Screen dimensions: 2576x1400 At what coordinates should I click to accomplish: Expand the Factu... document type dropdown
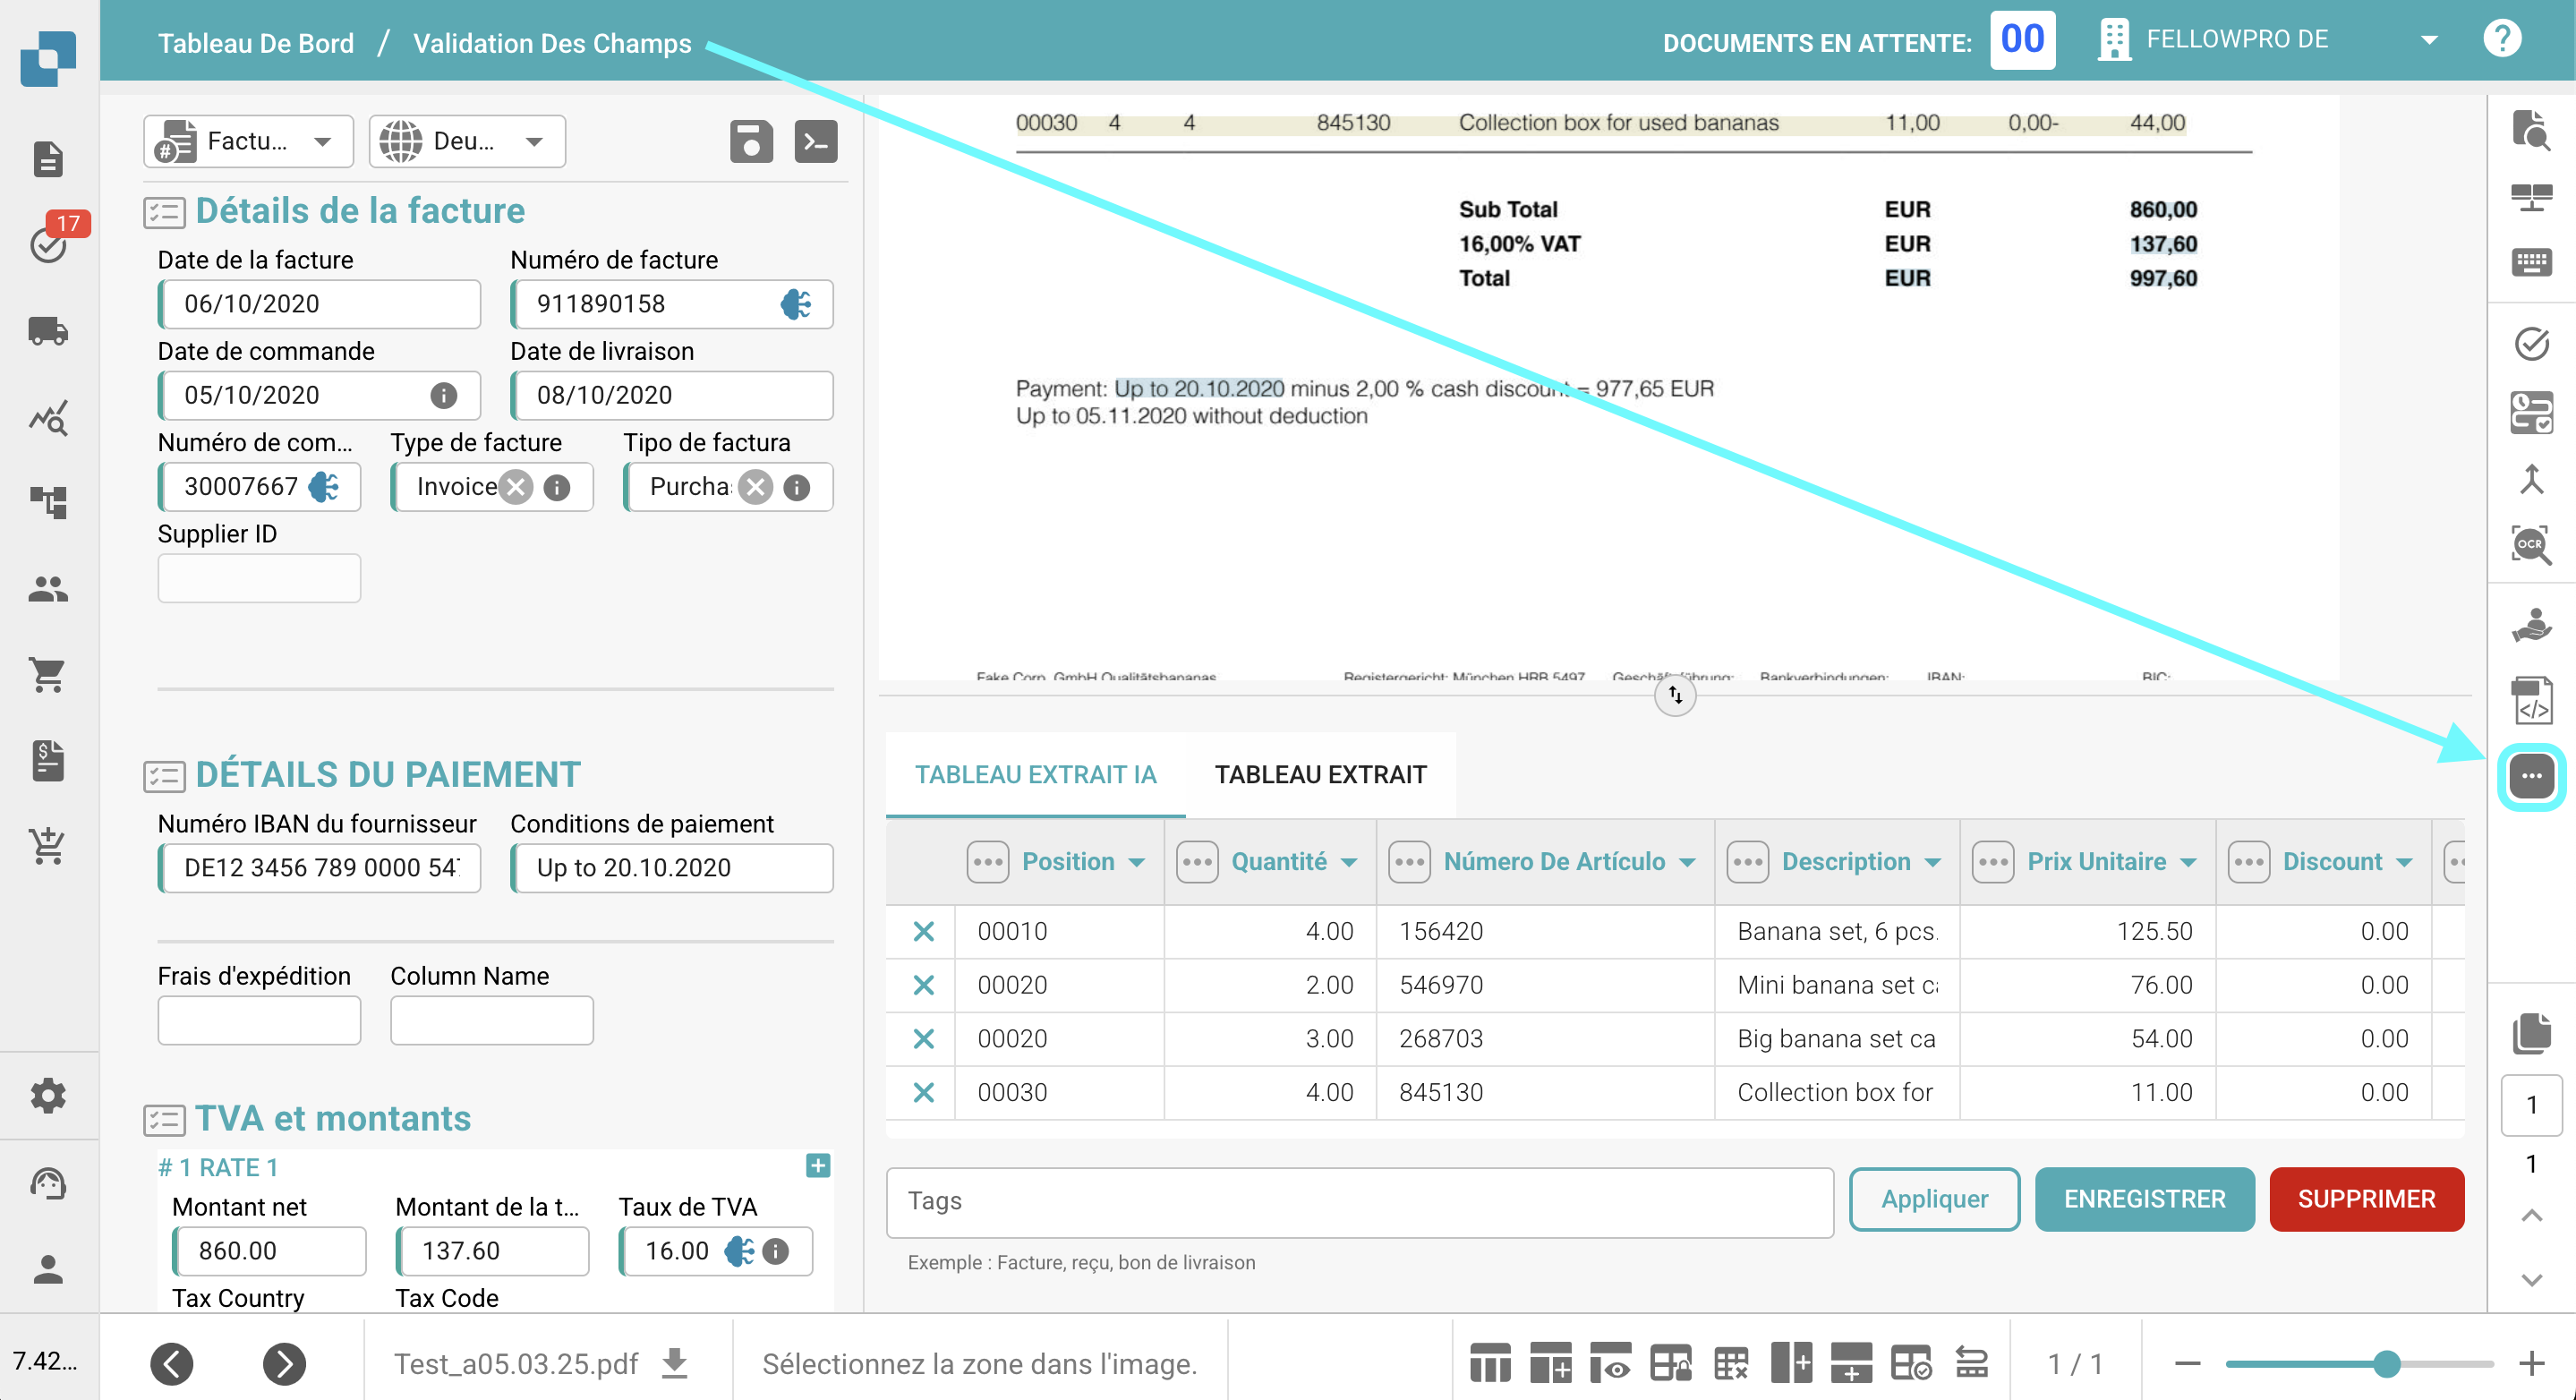click(322, 141)
